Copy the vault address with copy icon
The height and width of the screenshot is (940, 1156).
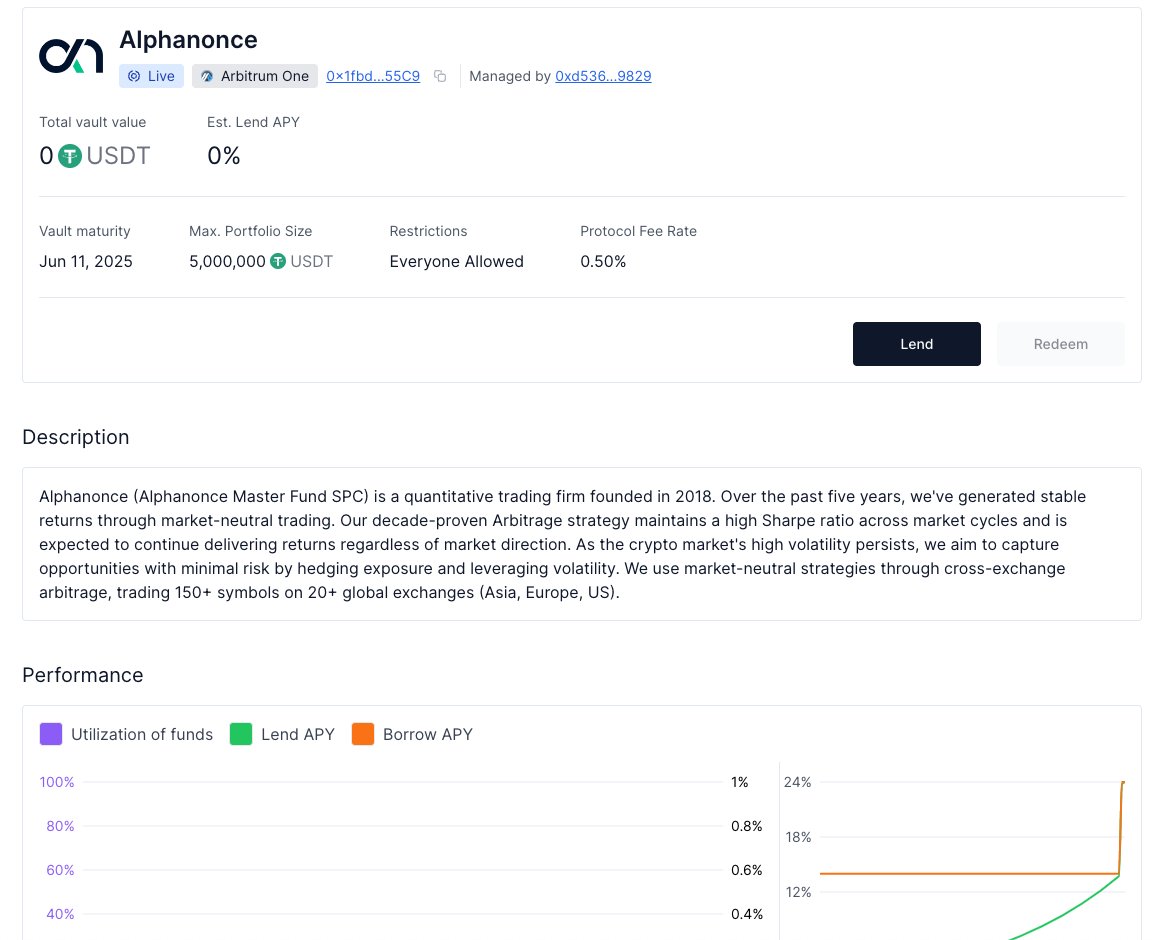coord(440,76)
